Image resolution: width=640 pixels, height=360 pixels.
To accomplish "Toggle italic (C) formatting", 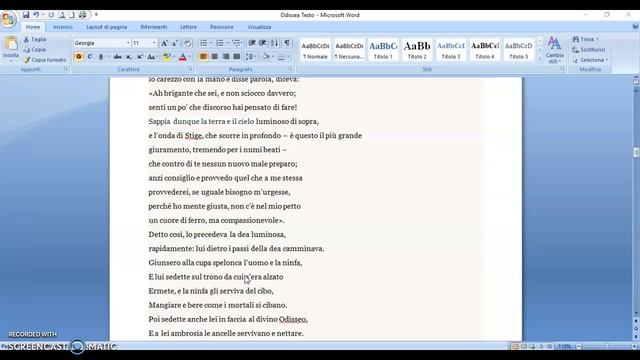I will (89, 57).
